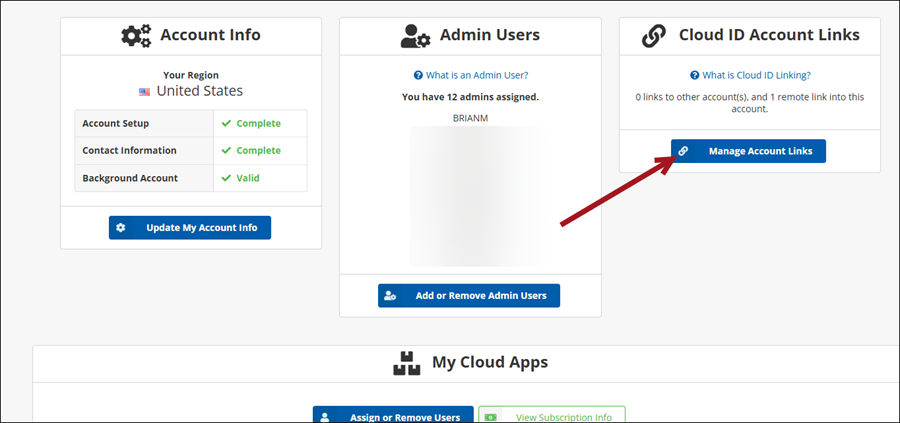Click the user icon on Add or Remove Admin Users
This screenshot has height=423, width=900.
[x=391, y=296]
